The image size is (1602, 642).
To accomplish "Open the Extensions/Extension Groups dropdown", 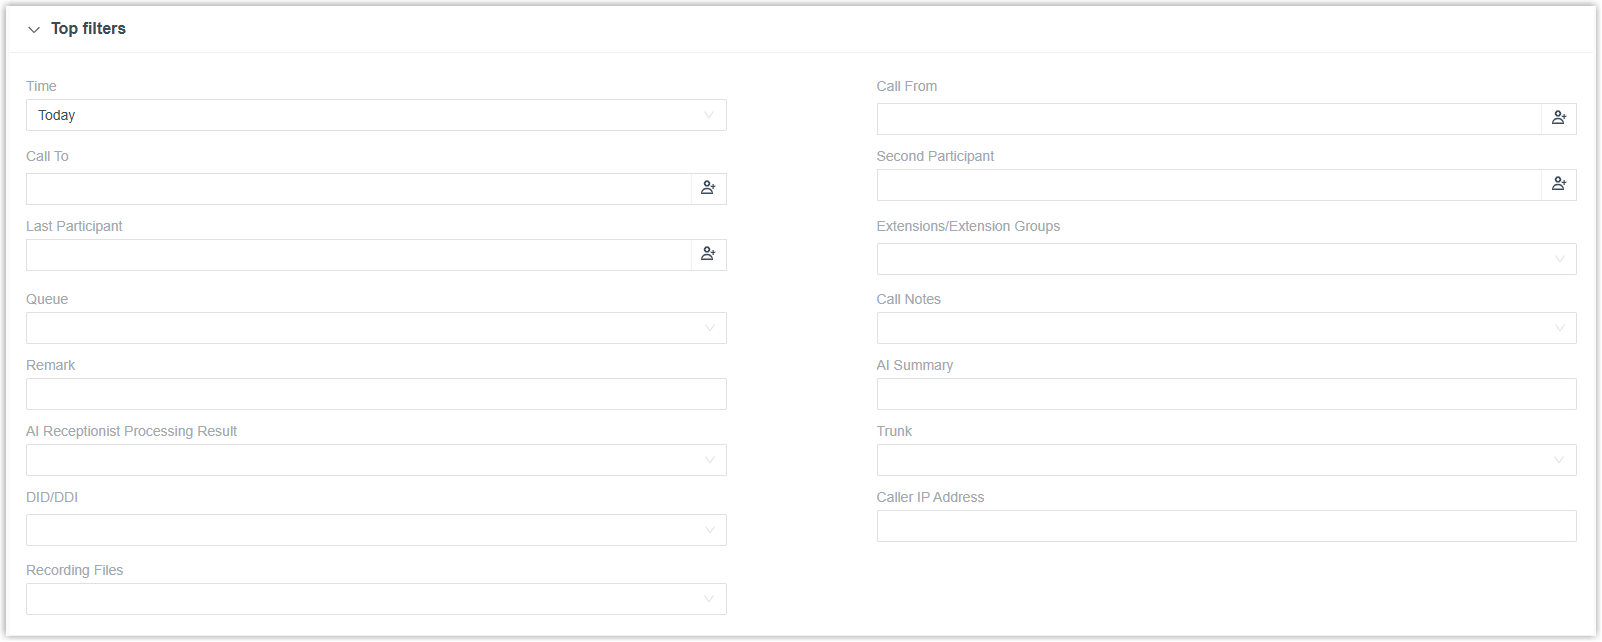I will tap(1227, 259).
